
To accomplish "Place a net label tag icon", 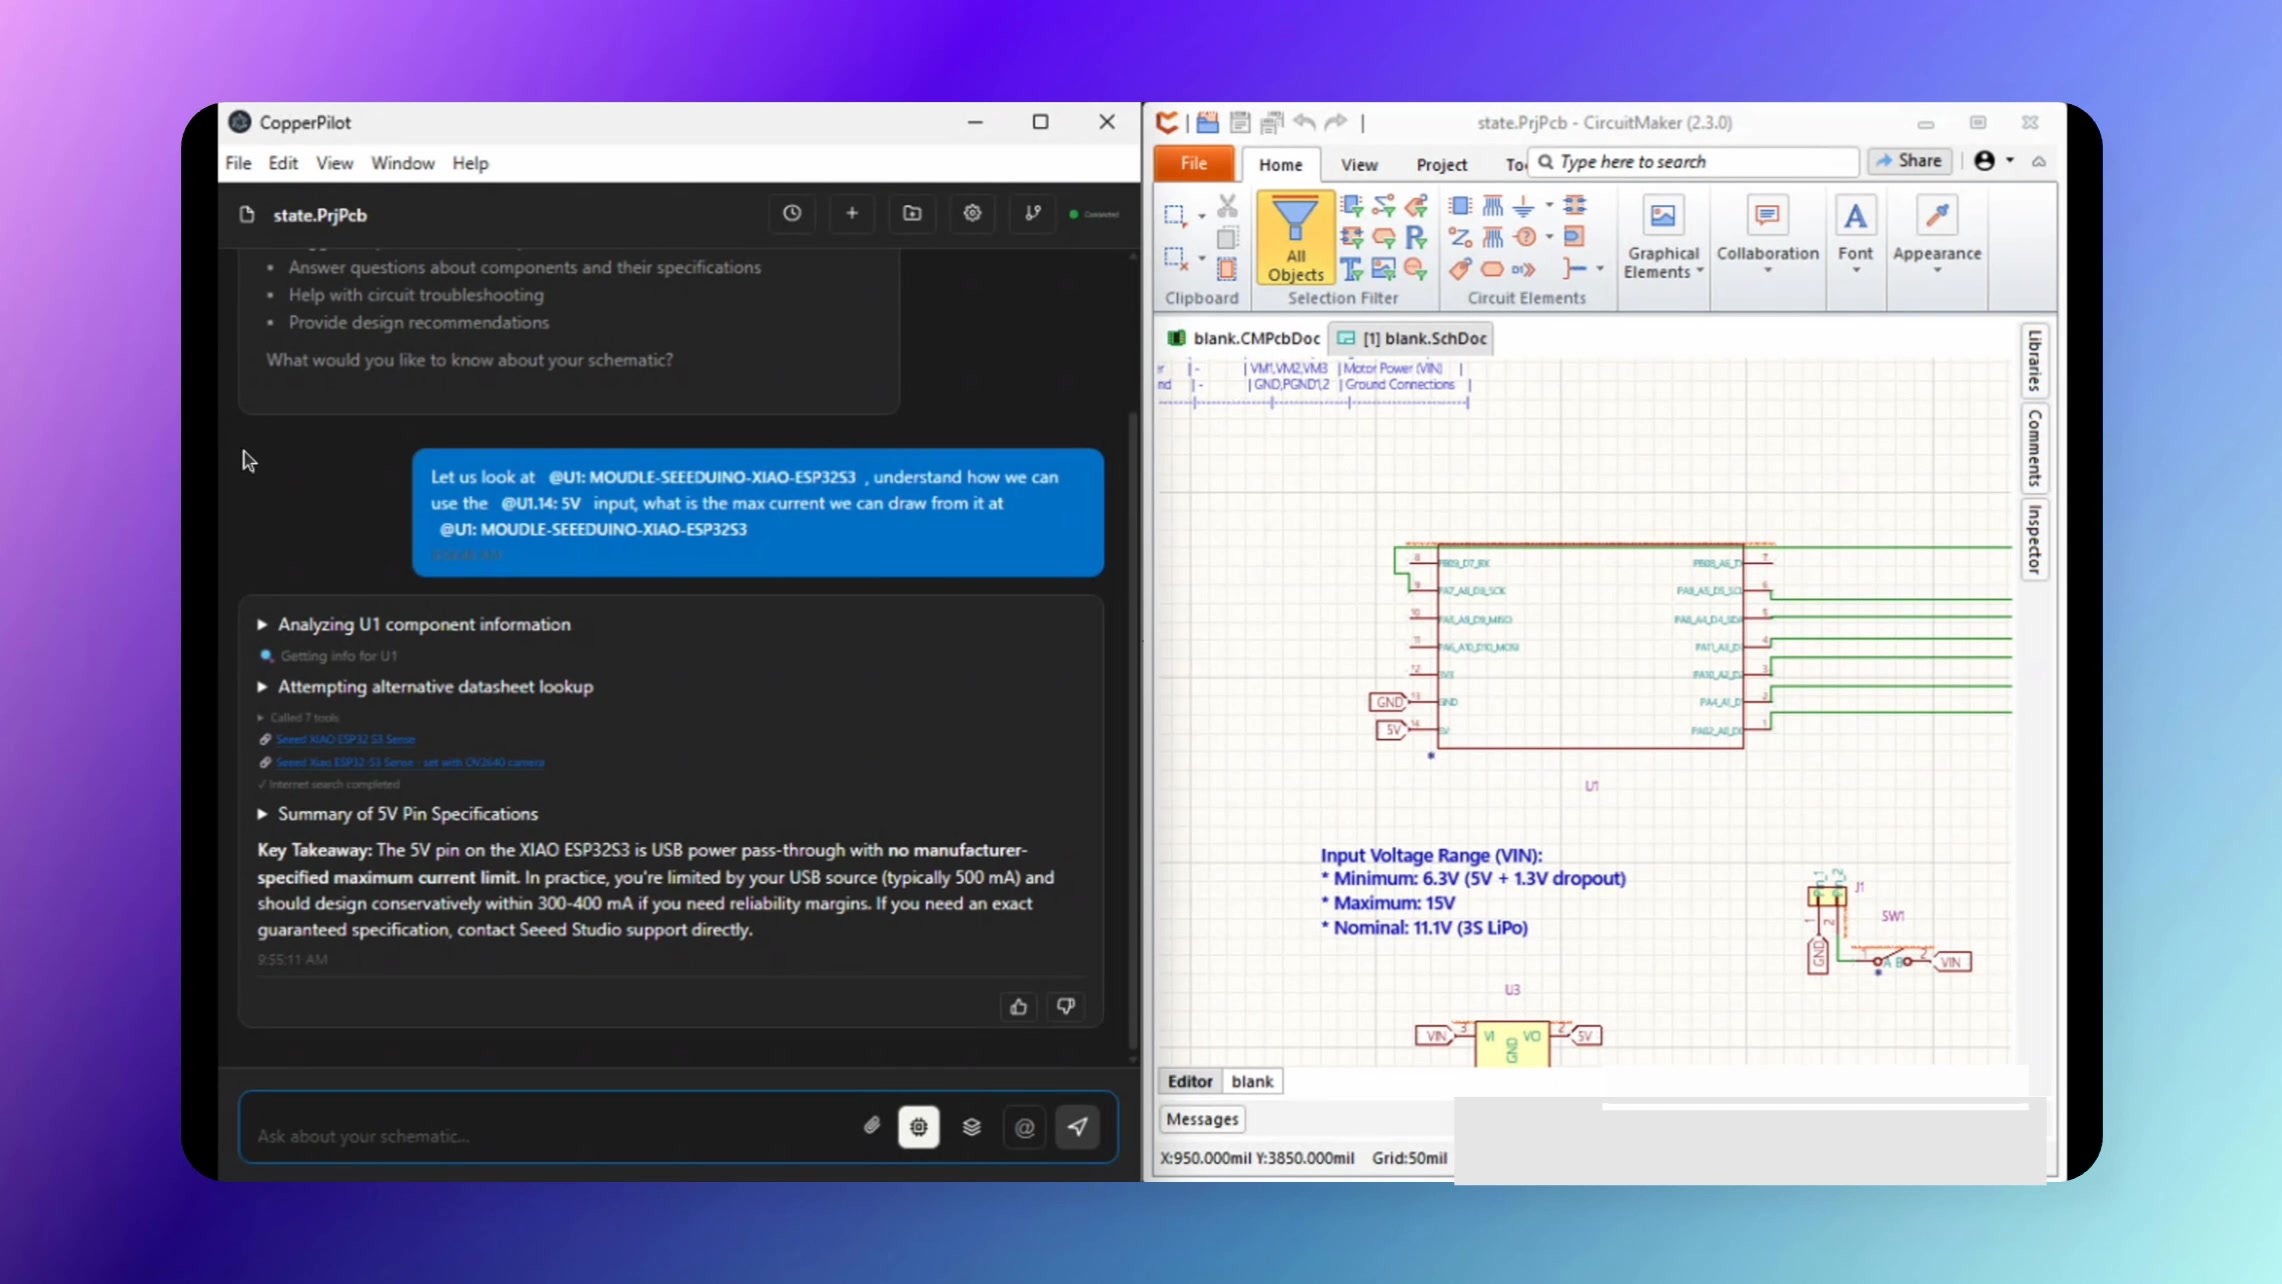I will (x=1460, y=269).
